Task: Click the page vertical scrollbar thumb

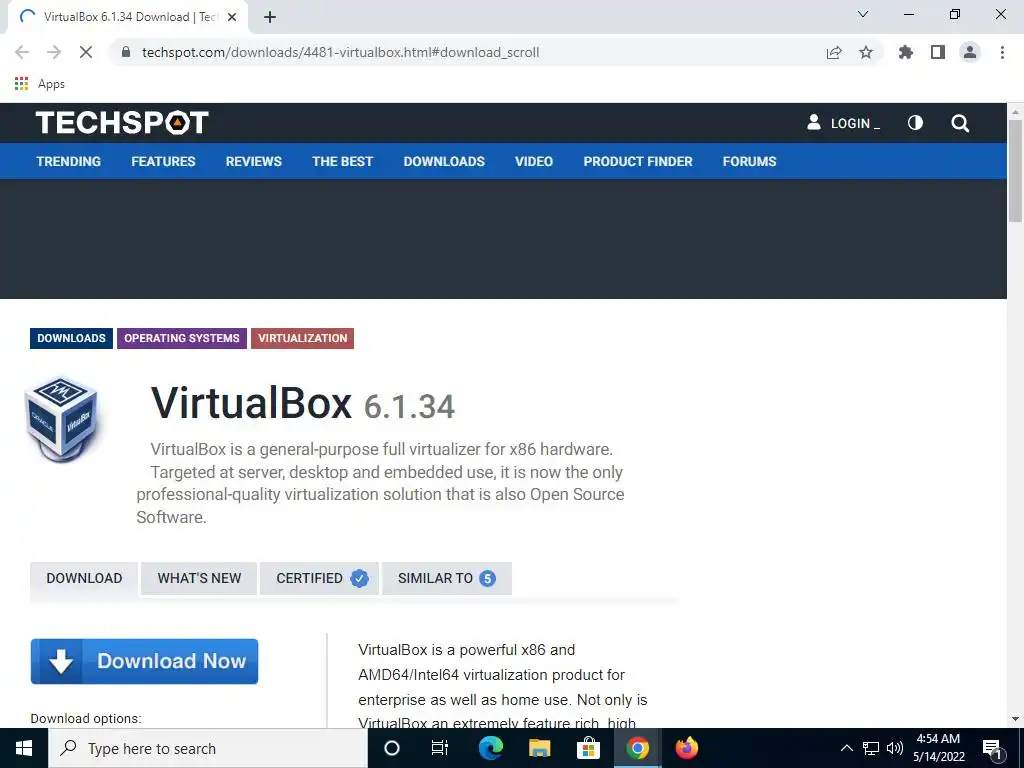Action: coord(1015,170)
